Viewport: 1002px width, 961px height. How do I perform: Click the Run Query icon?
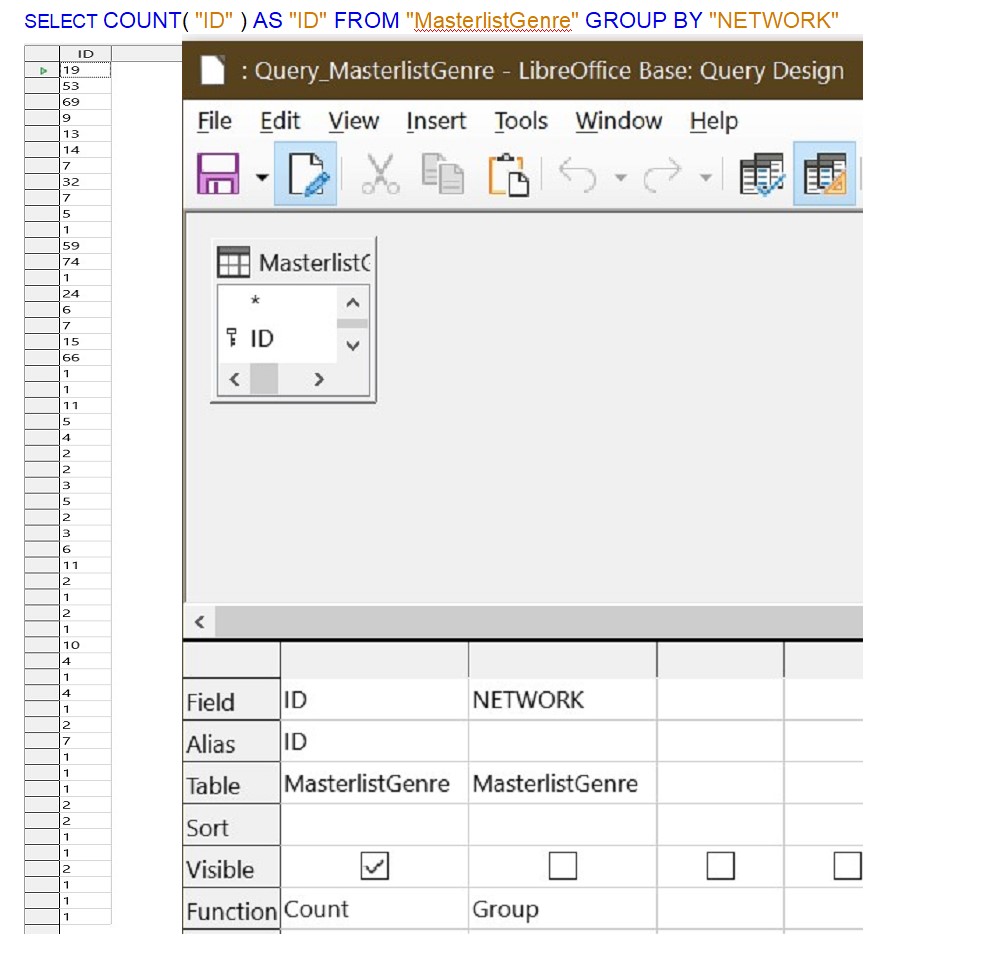click(x=762, y=174)
